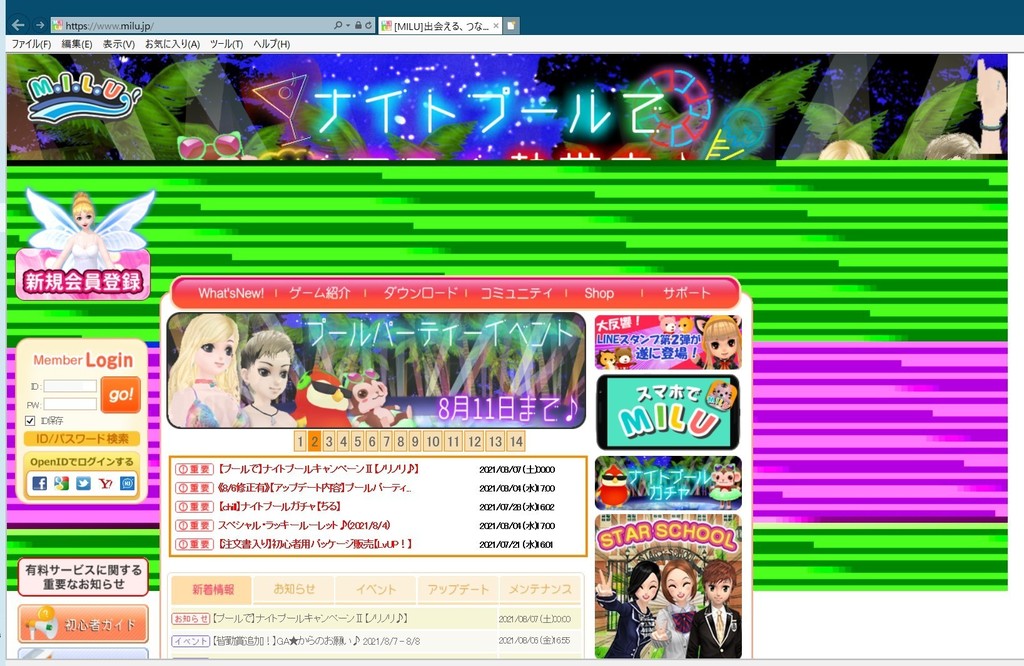Expand the address bar search dropdown arrow
The height and width of the screenshot is (666, 1024).
tap(348, 25)
